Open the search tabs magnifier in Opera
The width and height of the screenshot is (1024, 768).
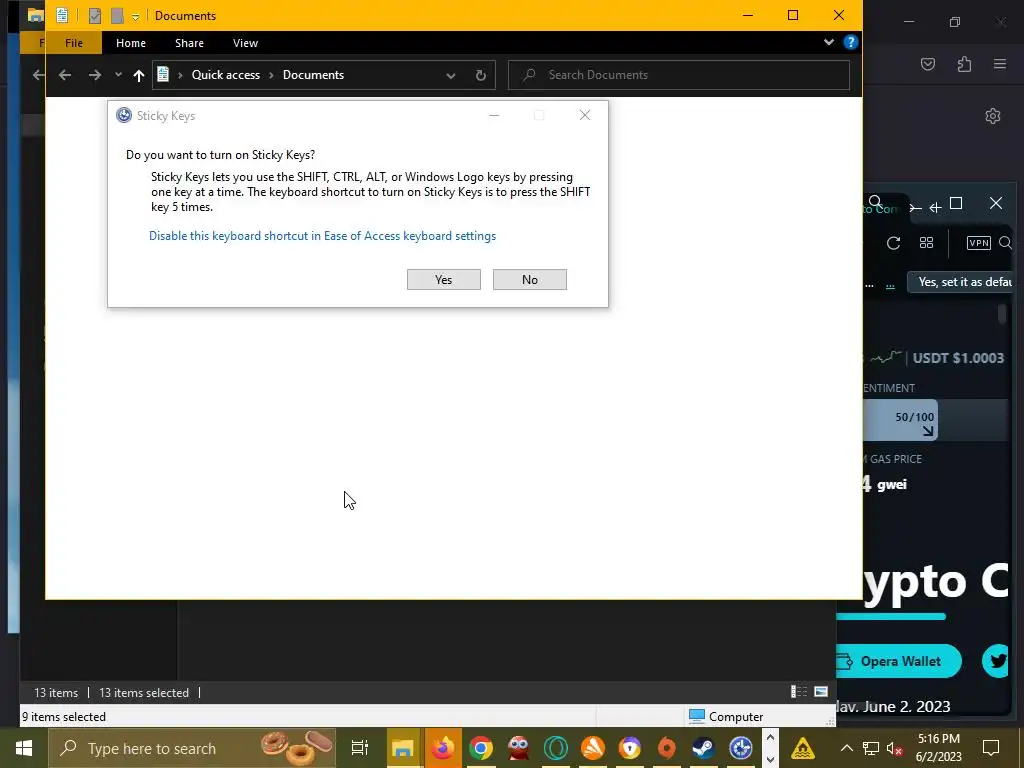pyautogui.click(x=876, y=202)
